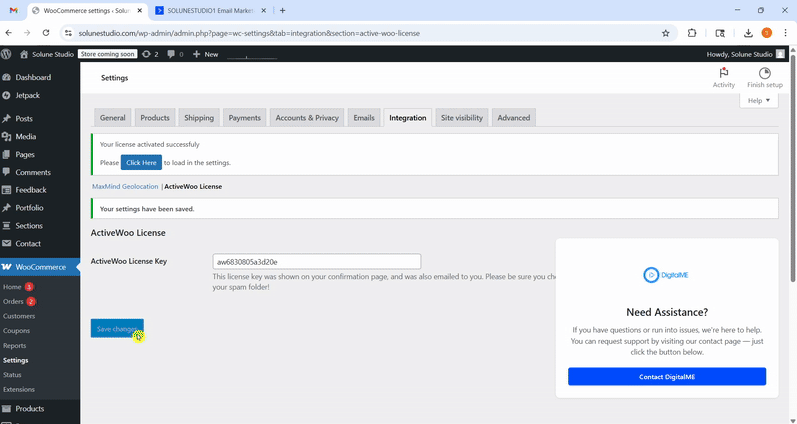Select the Integration tab
The image size is (797, 424).
[408, 117]
